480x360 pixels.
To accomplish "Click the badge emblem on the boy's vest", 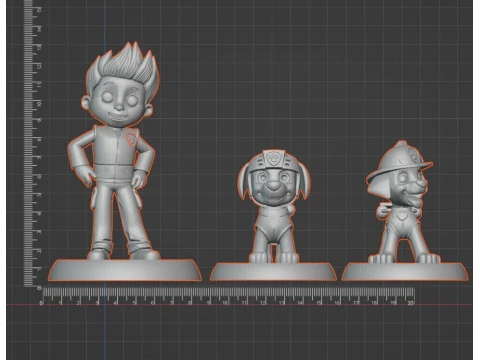I will pyautogui.click(x=132, y=137).
